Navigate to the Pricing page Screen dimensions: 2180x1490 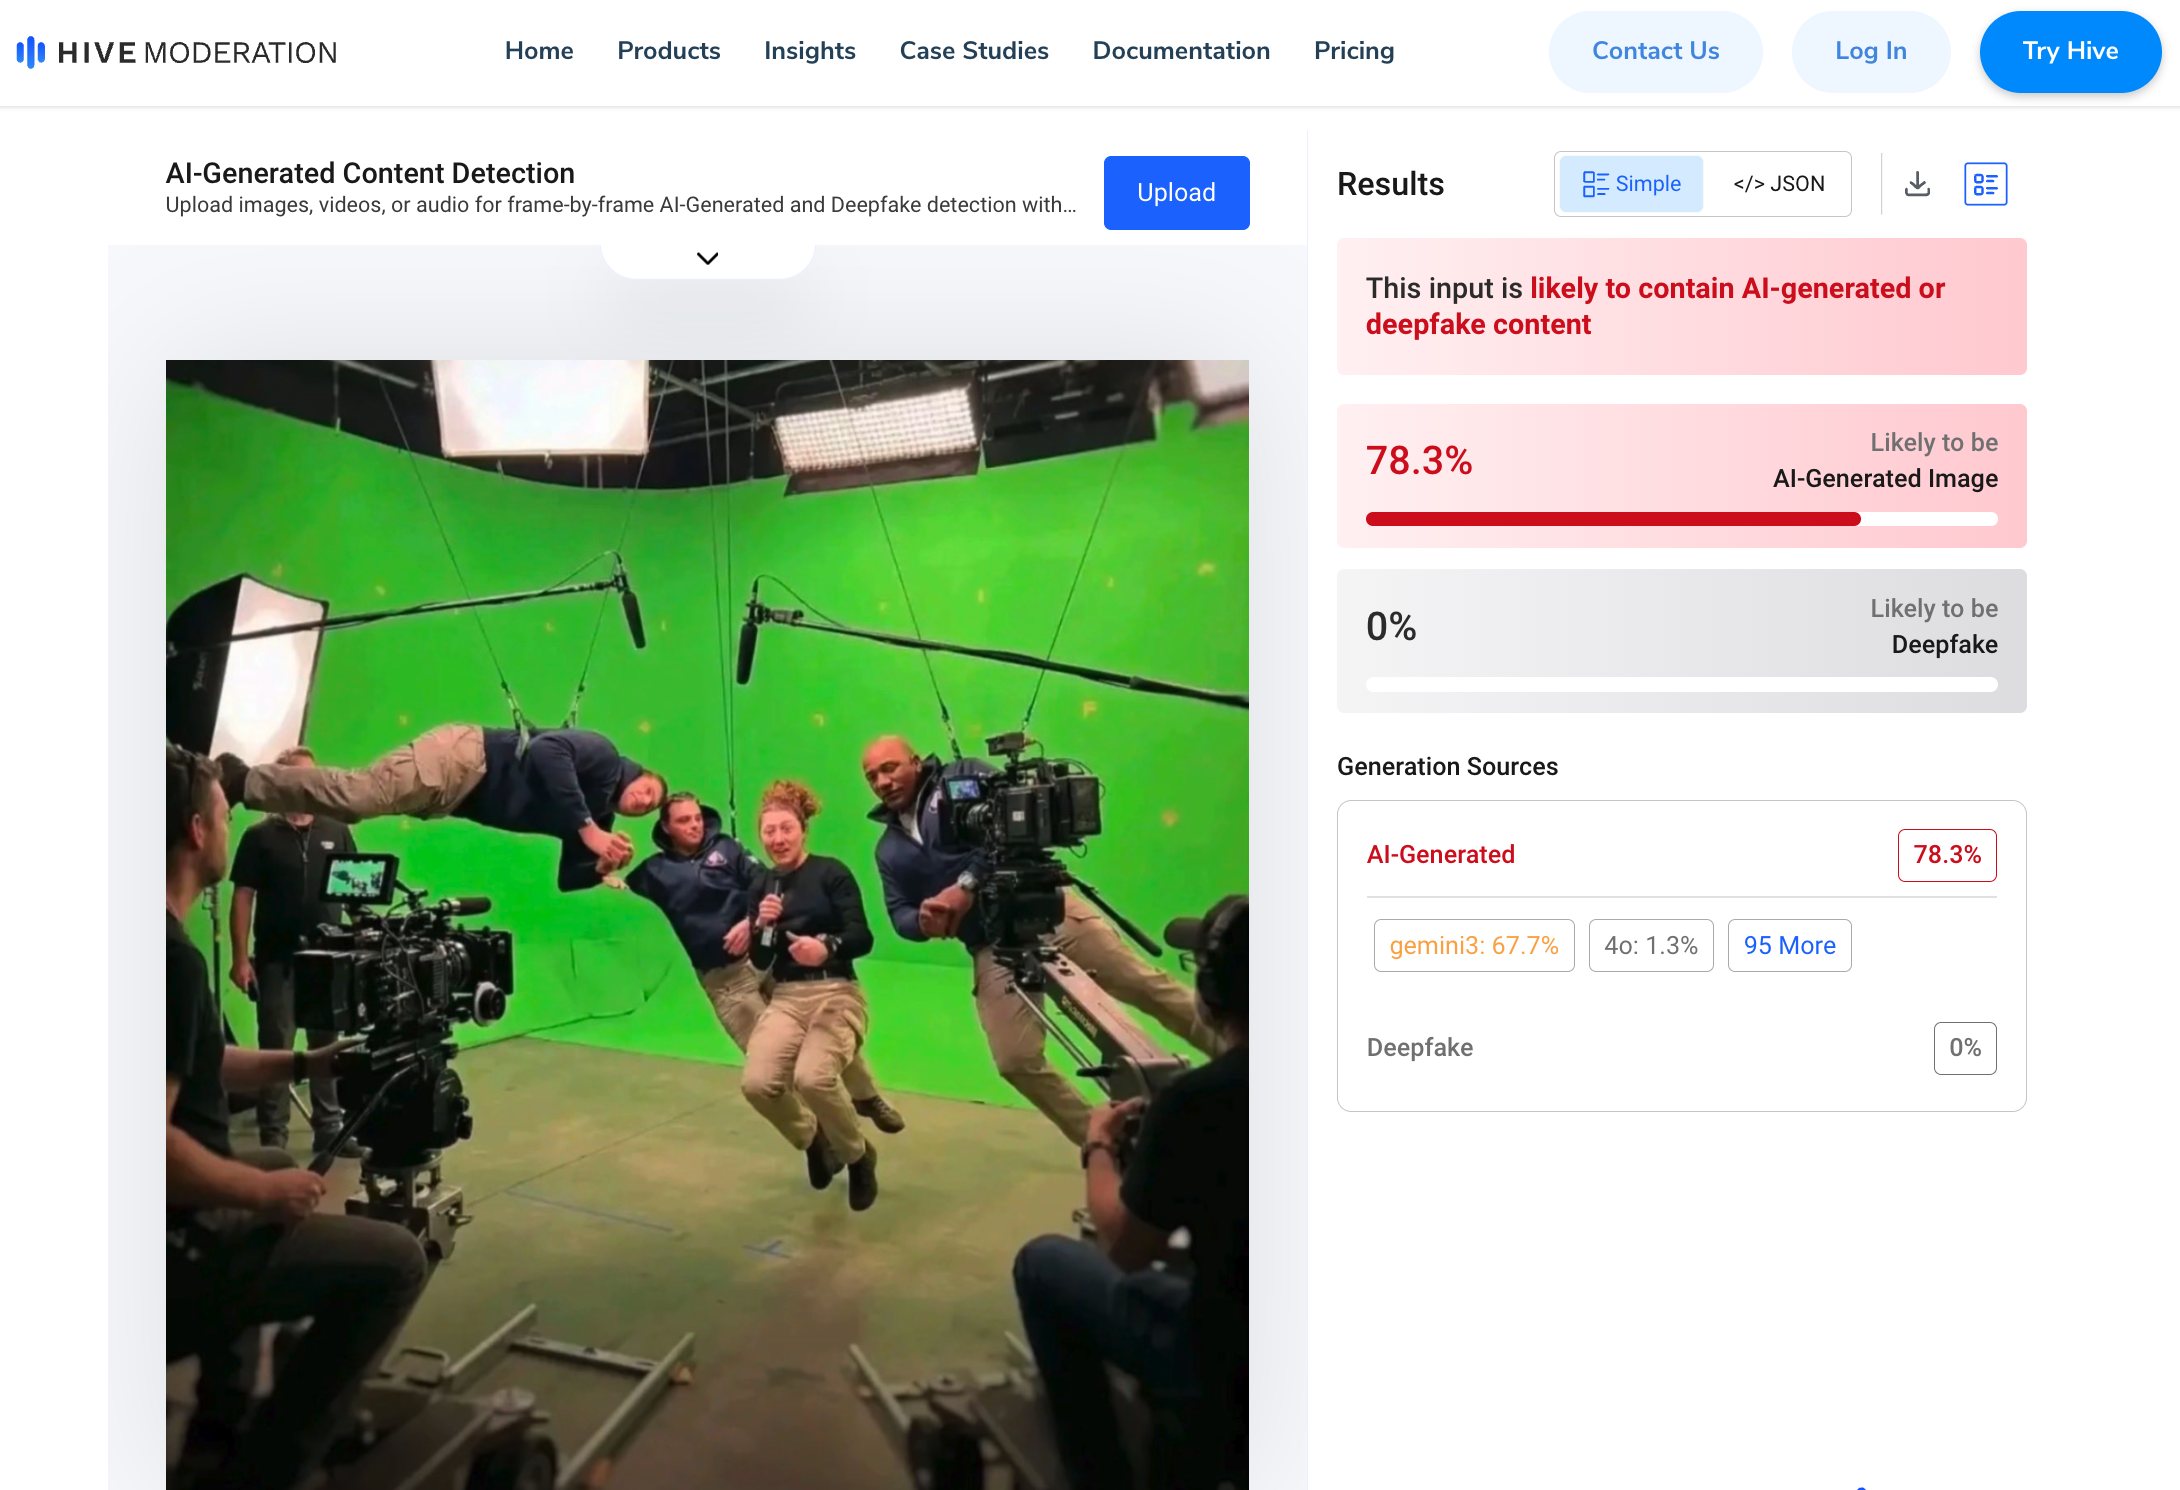pyautogui.click(x=1353, y=51)
